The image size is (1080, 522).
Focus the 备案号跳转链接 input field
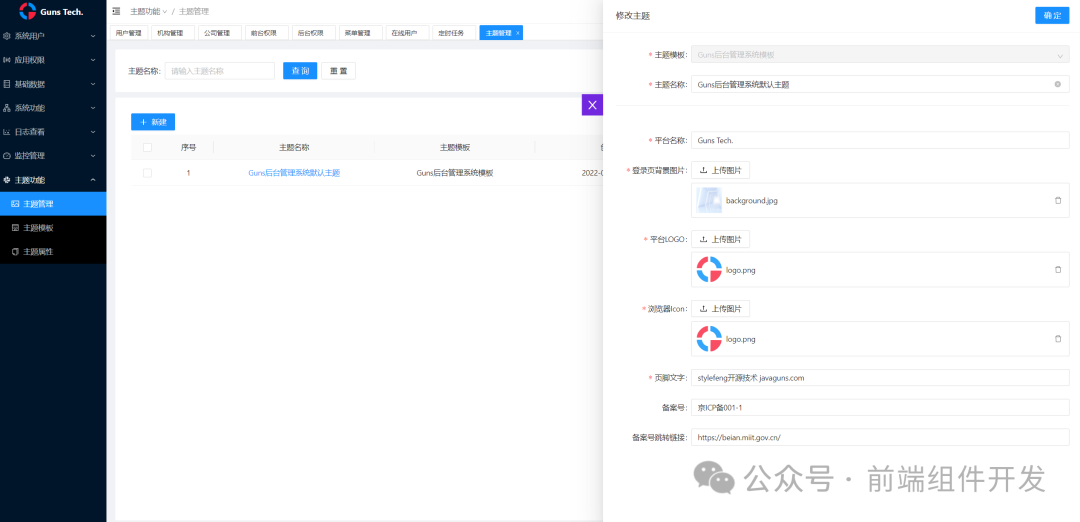tap(880, 437)
